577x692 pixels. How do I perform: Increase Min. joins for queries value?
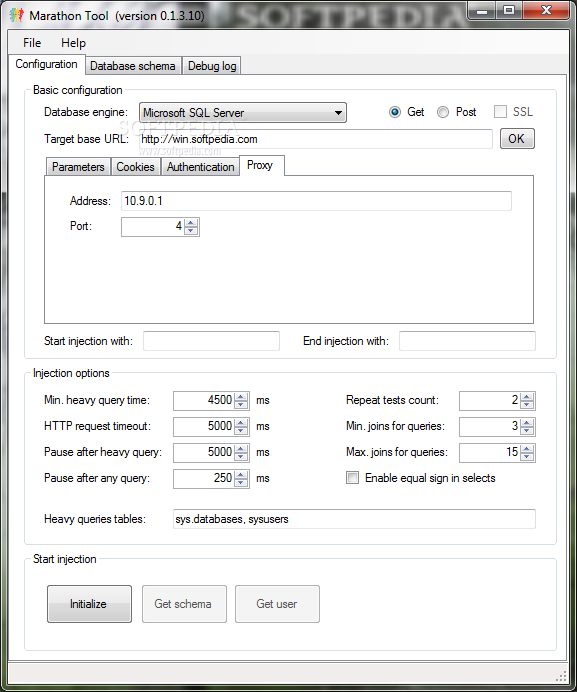(527, 422)
